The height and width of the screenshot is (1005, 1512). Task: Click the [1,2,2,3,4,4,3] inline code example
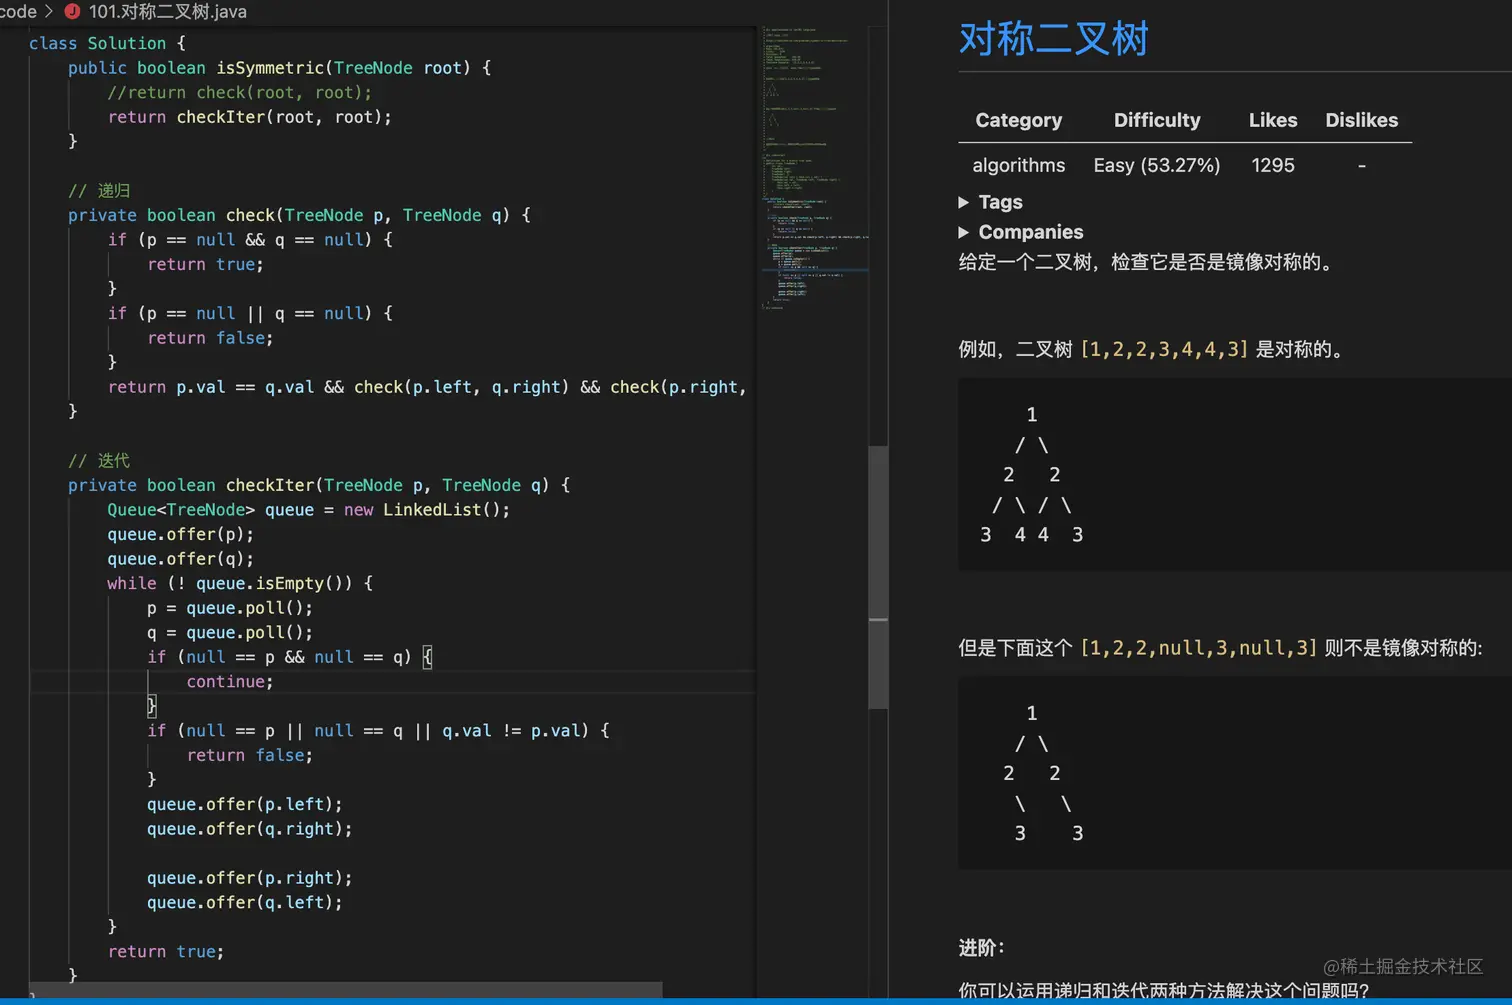point(1164,349)
